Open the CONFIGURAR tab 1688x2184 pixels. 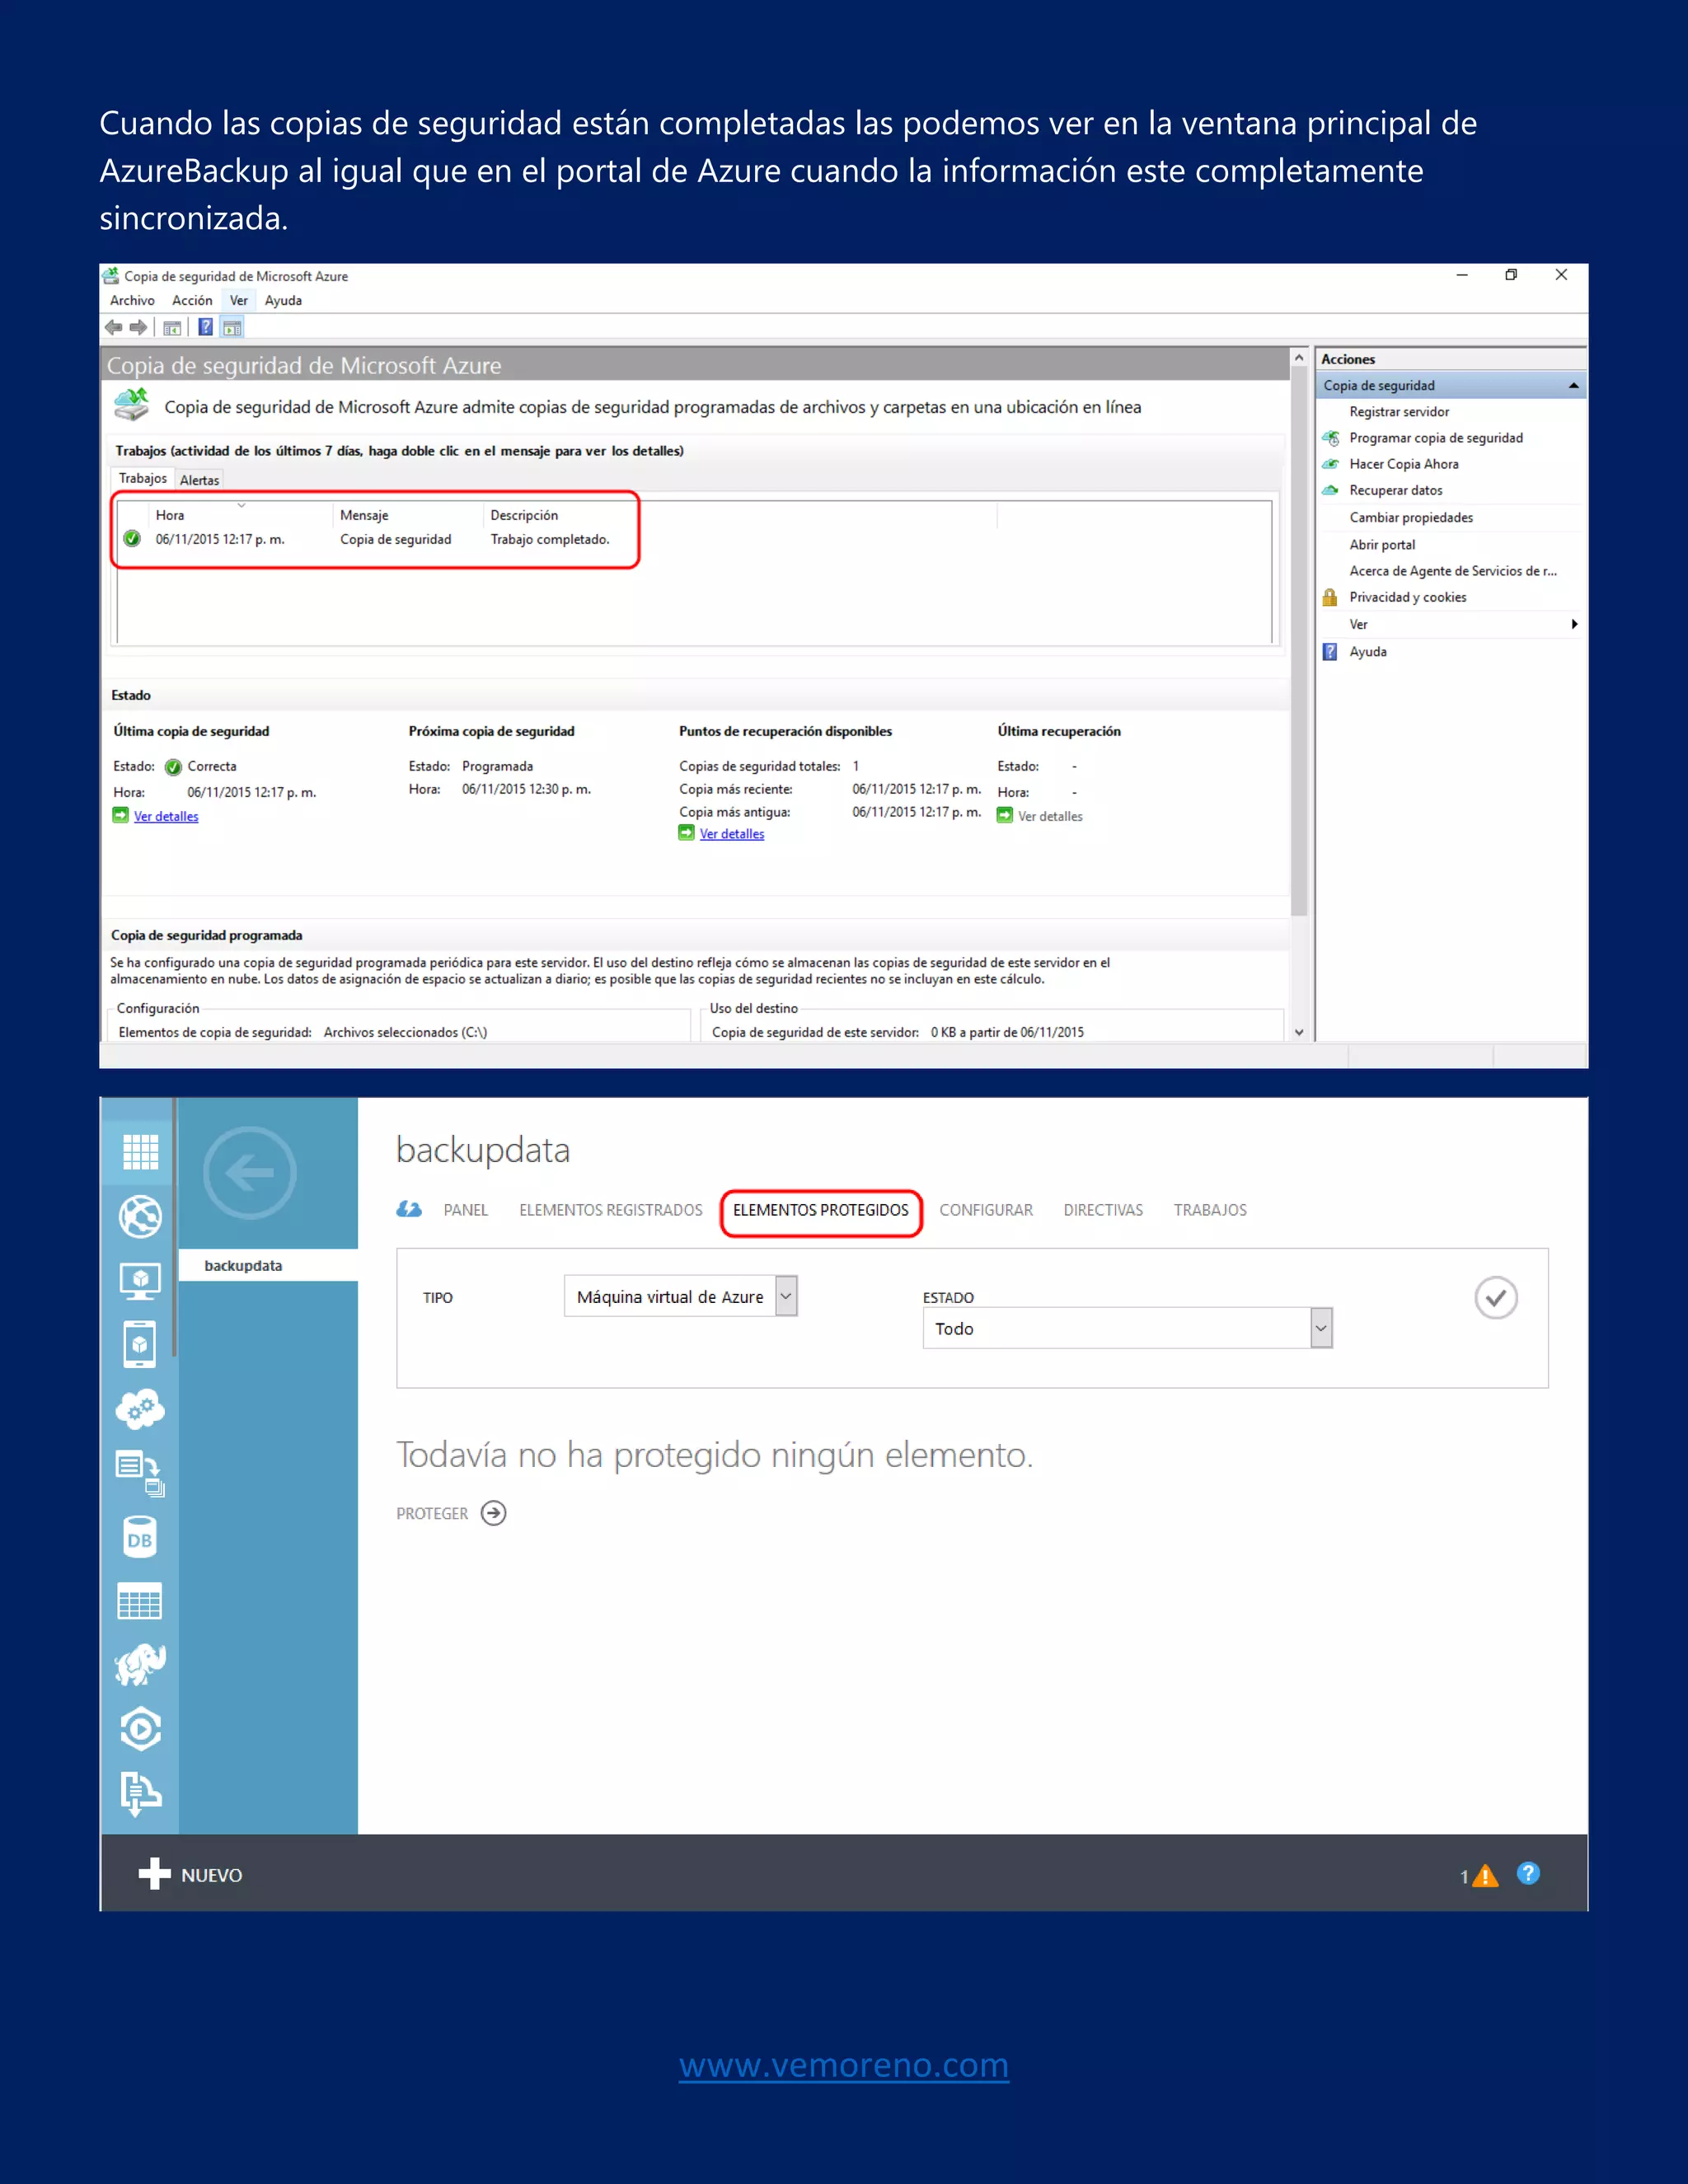986,1210
